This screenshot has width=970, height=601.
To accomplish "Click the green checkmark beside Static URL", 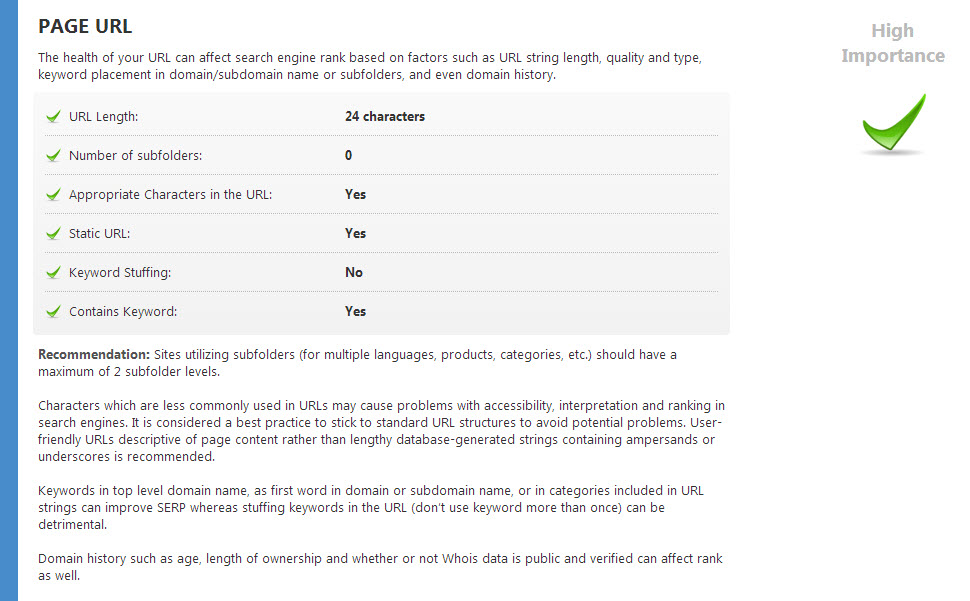I will [53, 234].
